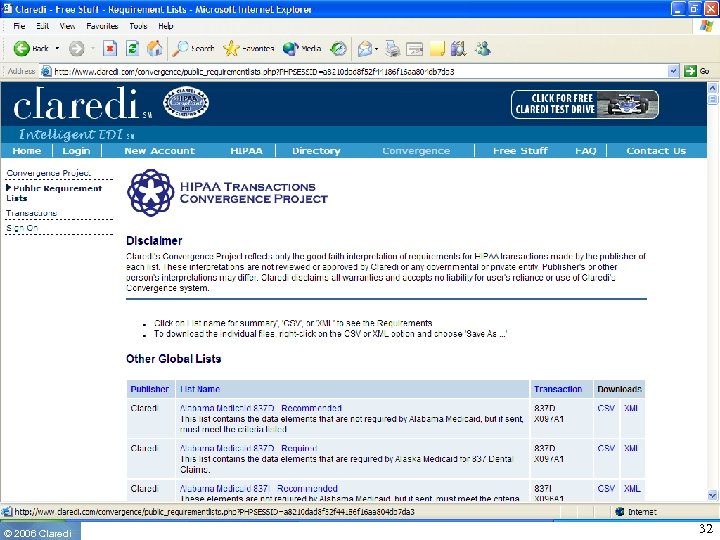
Task: Go to the Login nav tab
Action: coord(76,151)
